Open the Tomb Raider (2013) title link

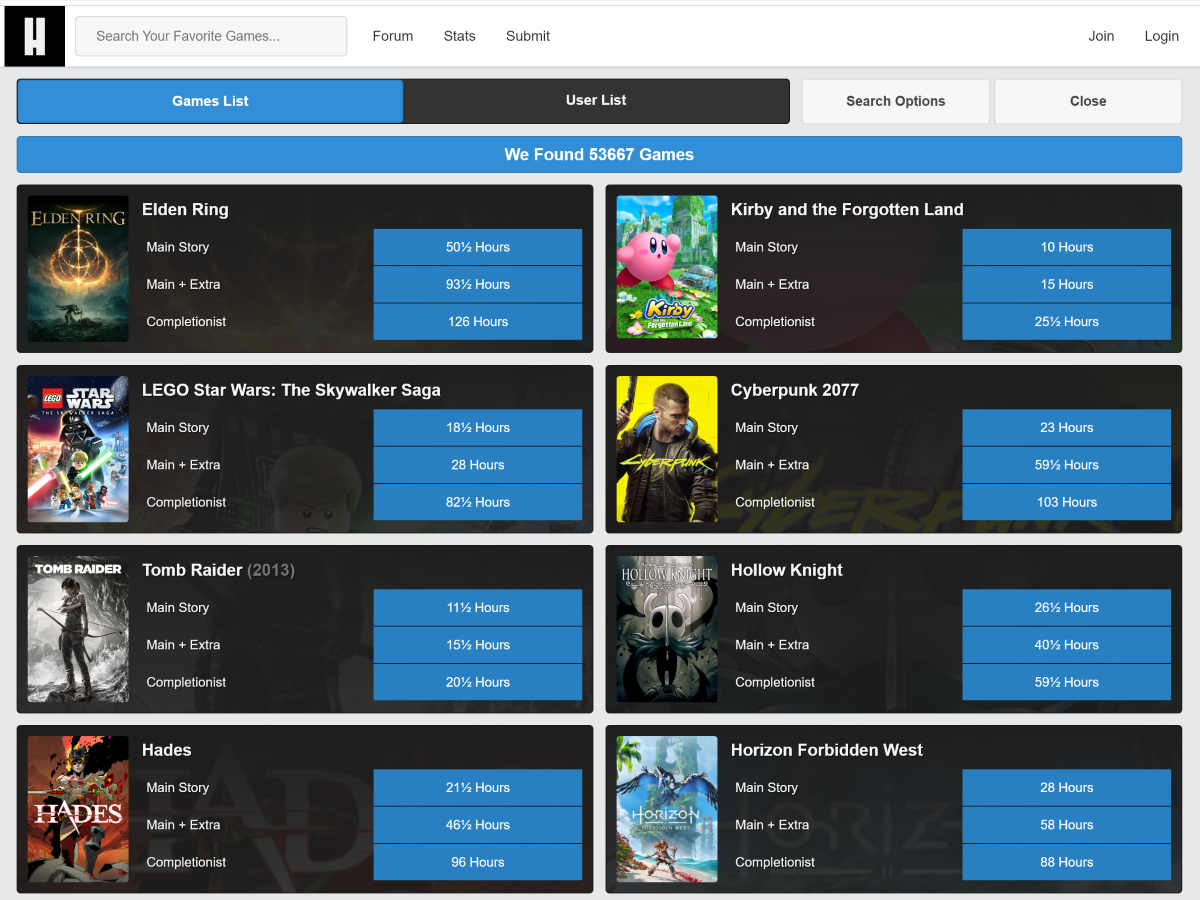(x=218, y=570)
